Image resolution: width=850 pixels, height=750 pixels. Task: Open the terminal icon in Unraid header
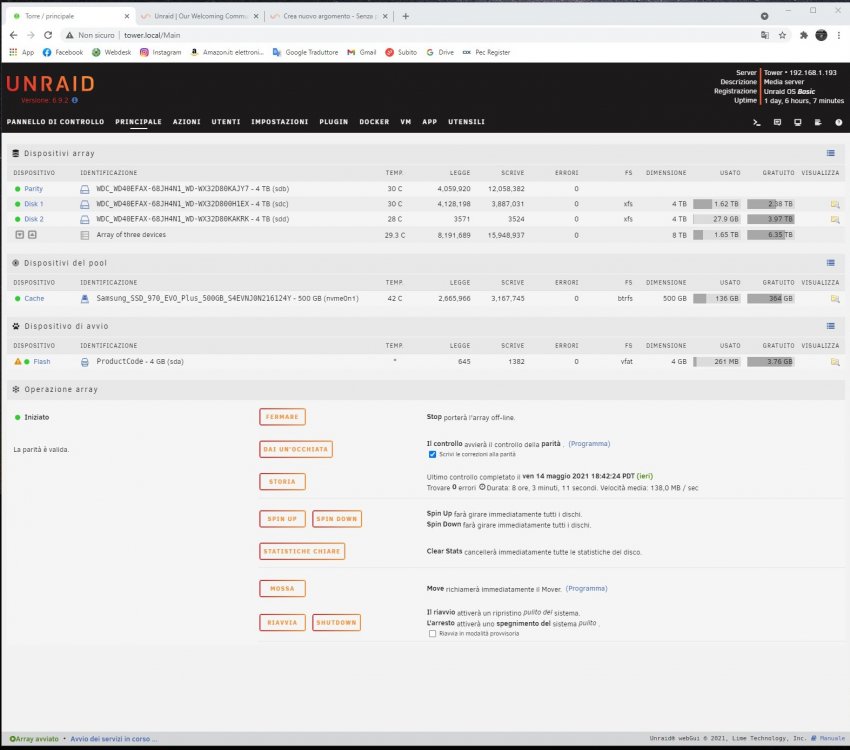(757, 122)
